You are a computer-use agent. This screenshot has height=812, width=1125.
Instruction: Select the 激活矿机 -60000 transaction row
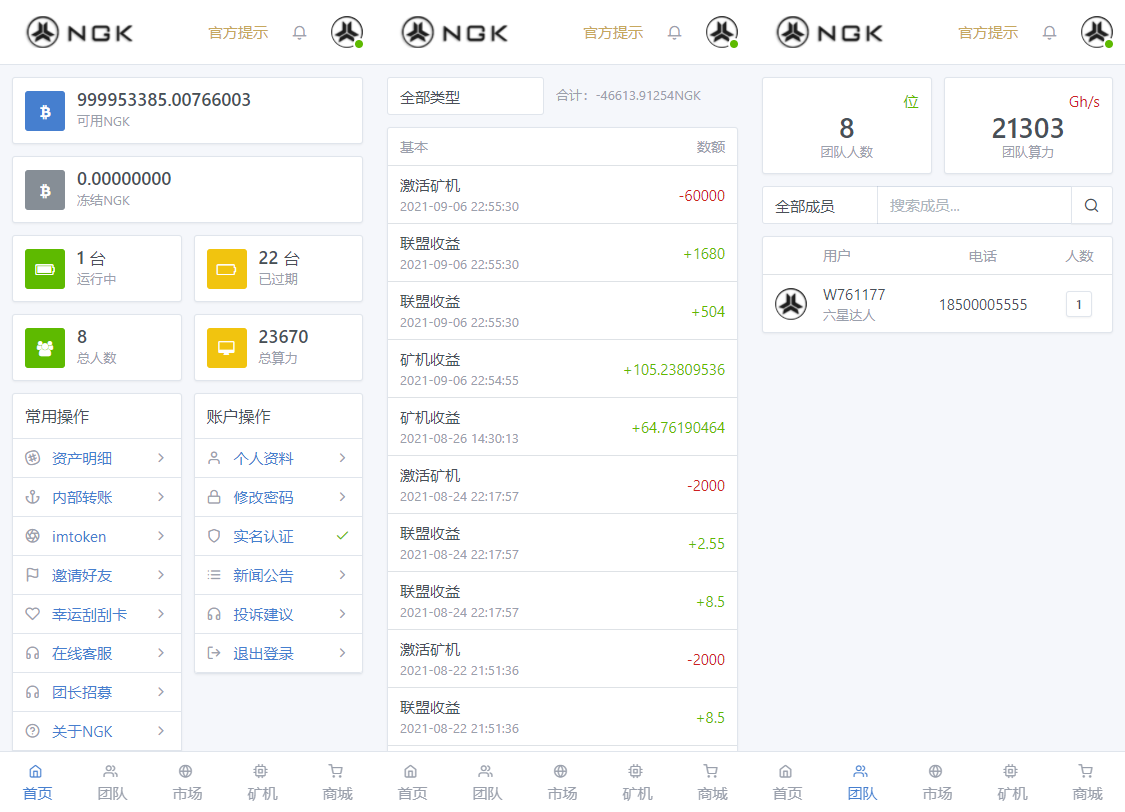[x=562, y=195]
